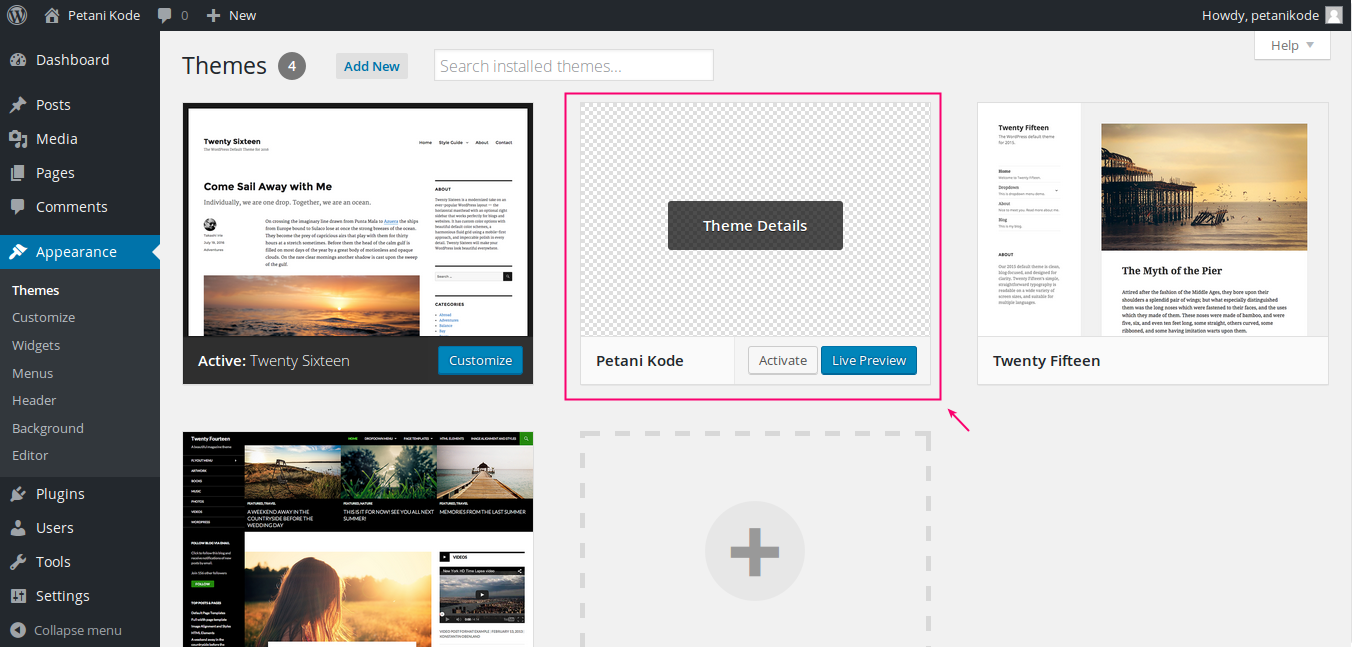1352x647 pixels.
Task: Click the theme count badge 4
Action: tap(292, 66)
